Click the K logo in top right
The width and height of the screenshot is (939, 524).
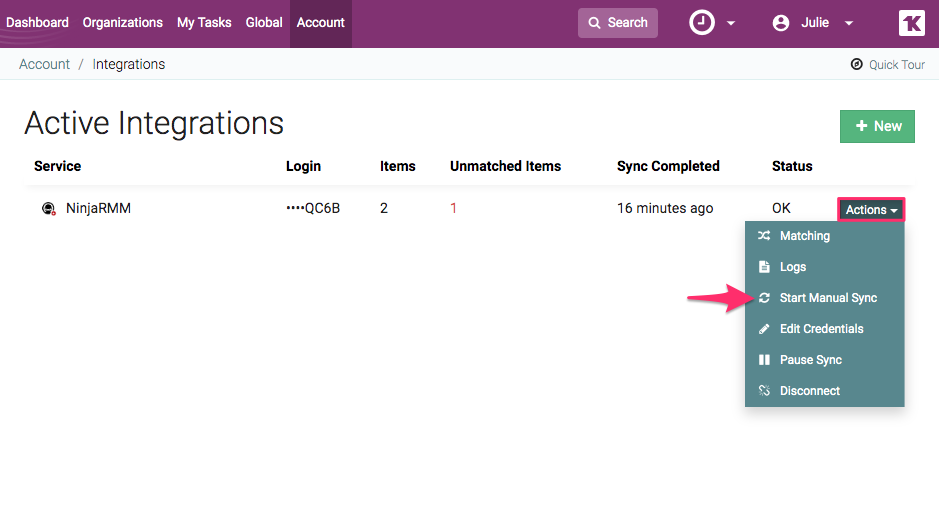coord(911,23)
